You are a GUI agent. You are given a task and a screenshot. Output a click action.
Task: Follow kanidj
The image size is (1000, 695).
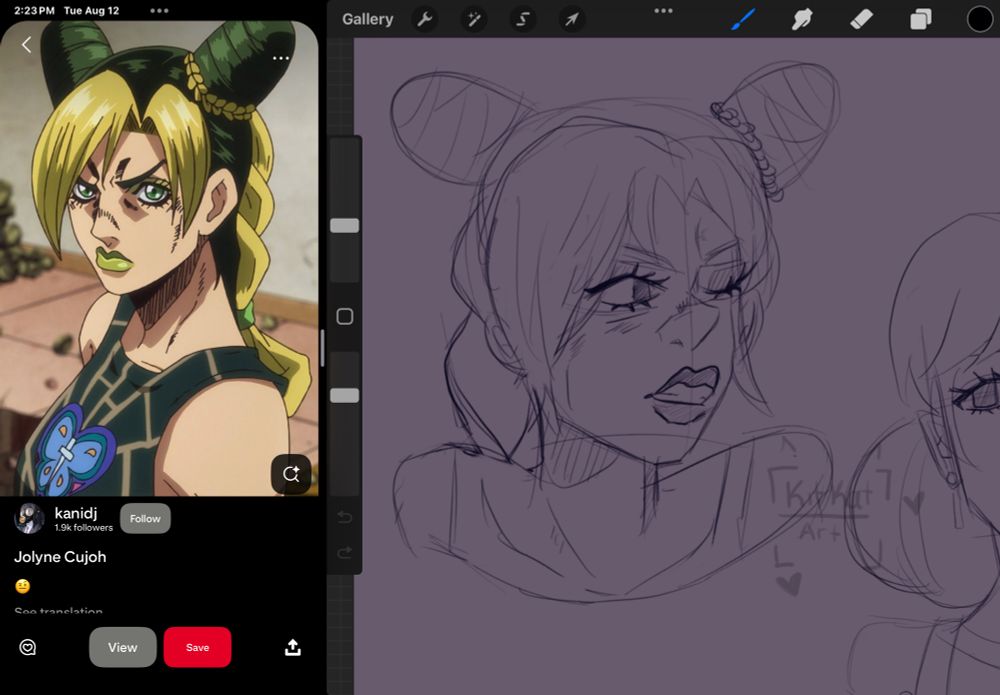pyautogui.click(x=145, y=518)
